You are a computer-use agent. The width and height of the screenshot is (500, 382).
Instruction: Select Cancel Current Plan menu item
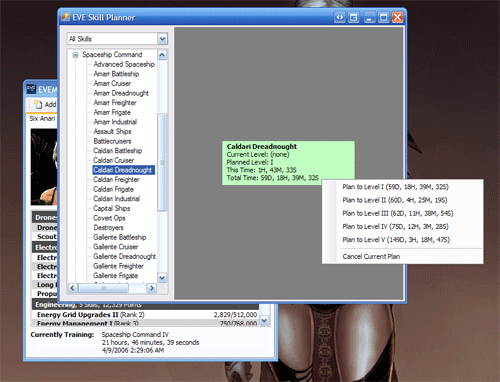371,256
